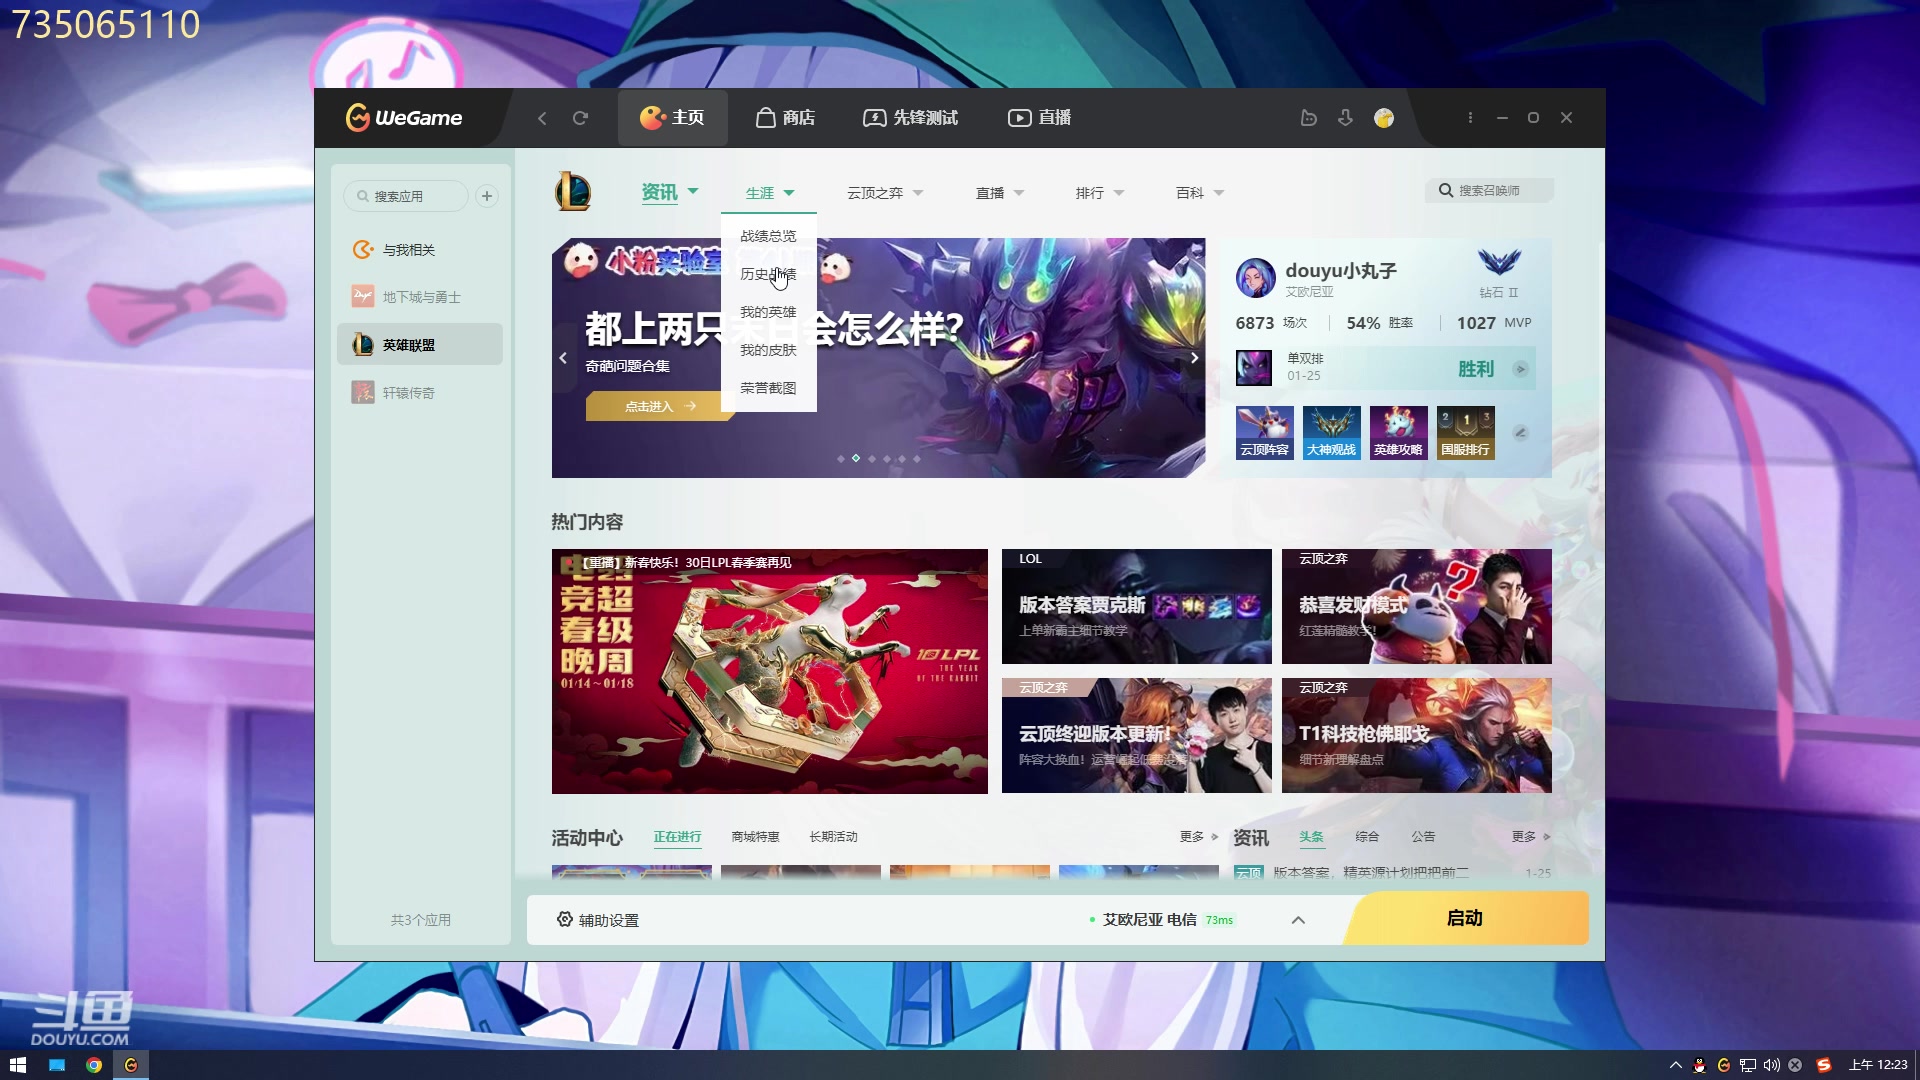The height and width of the screenshot is (1080, 1920).
Task: Open the assistant mascot icon in title bar
Action: (x=1308, y=118)
